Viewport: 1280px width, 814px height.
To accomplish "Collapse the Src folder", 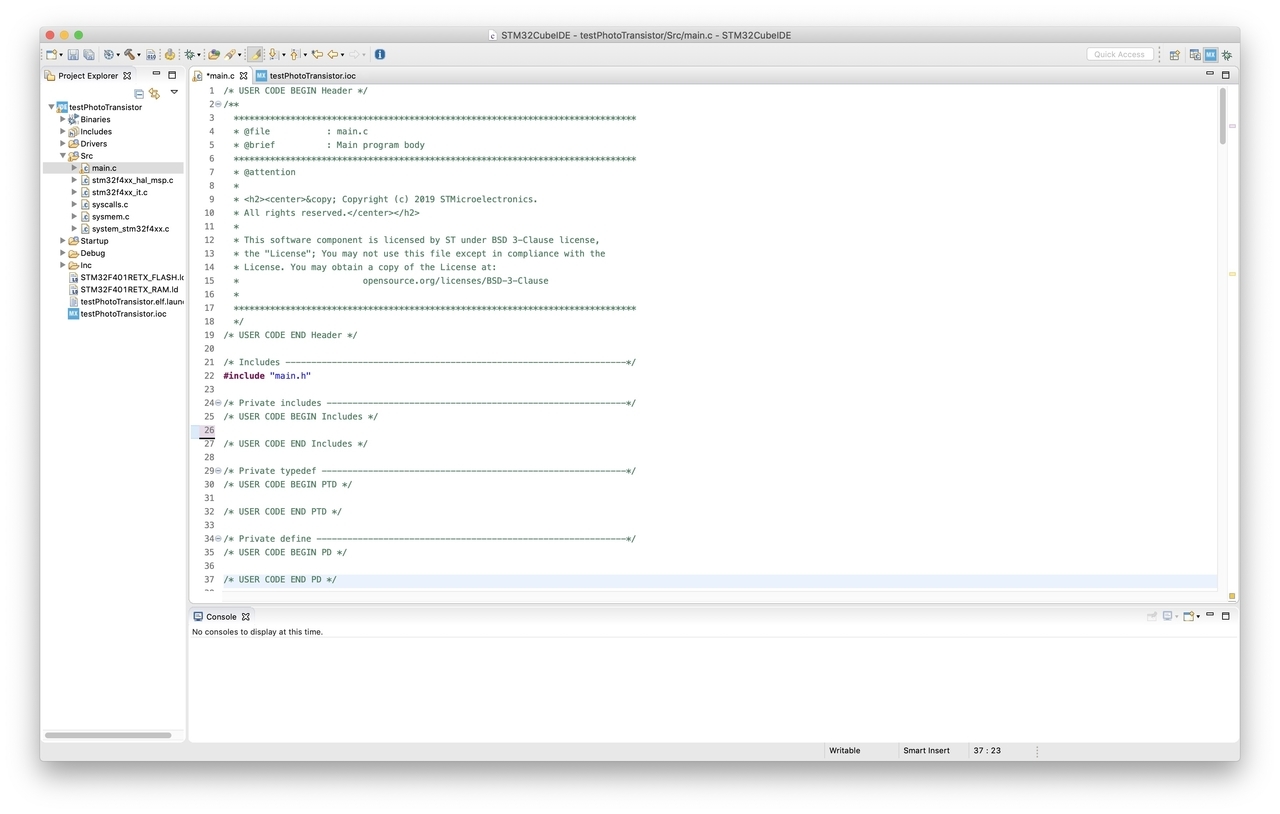I will [x=62, y=156].
